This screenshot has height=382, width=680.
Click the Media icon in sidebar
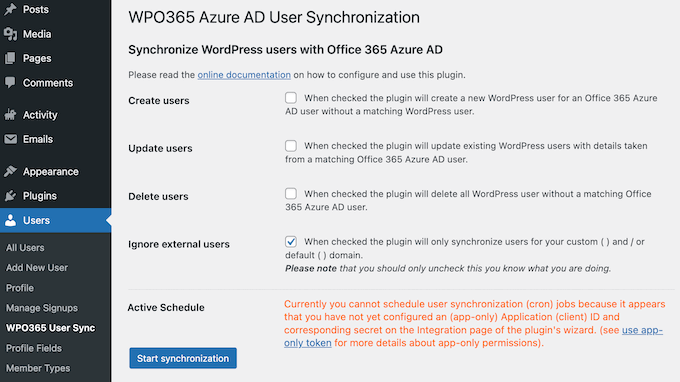pos(10,34)
